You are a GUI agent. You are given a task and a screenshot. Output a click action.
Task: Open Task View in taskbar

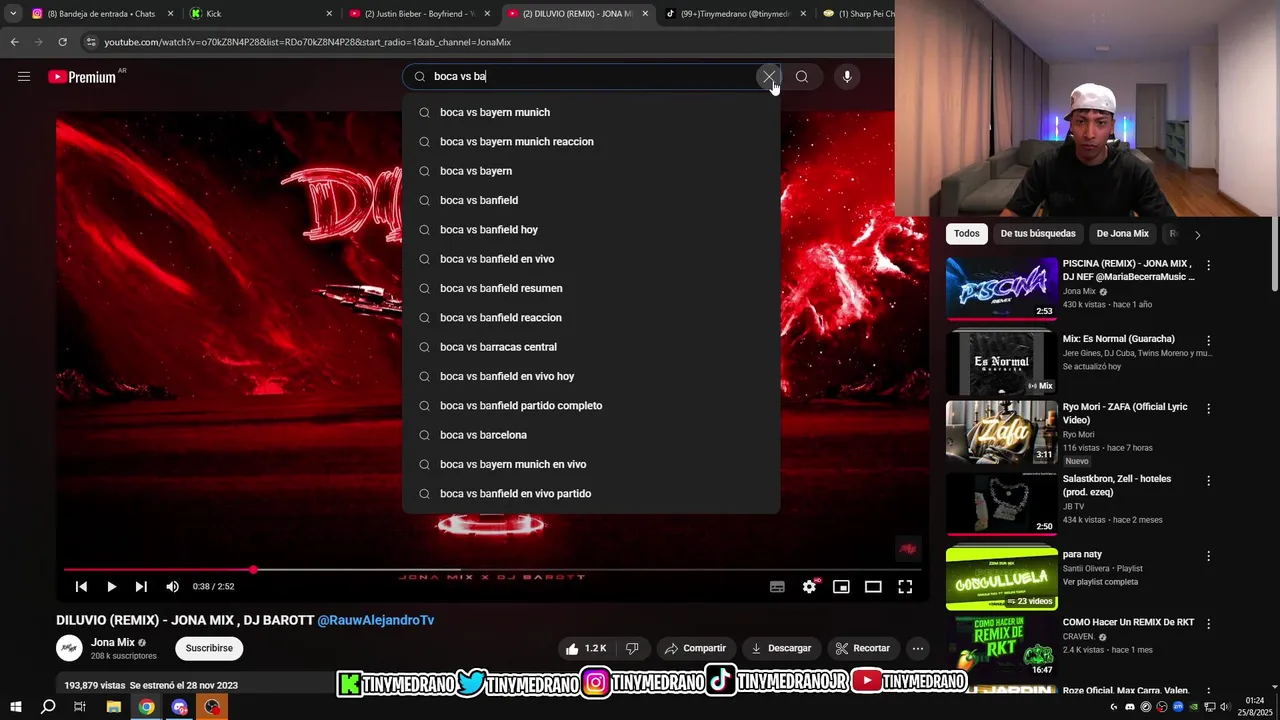80,707
